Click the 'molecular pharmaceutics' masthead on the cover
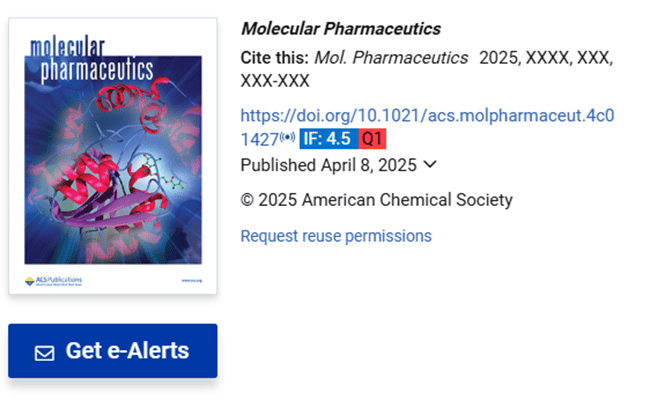 point(92,60)
